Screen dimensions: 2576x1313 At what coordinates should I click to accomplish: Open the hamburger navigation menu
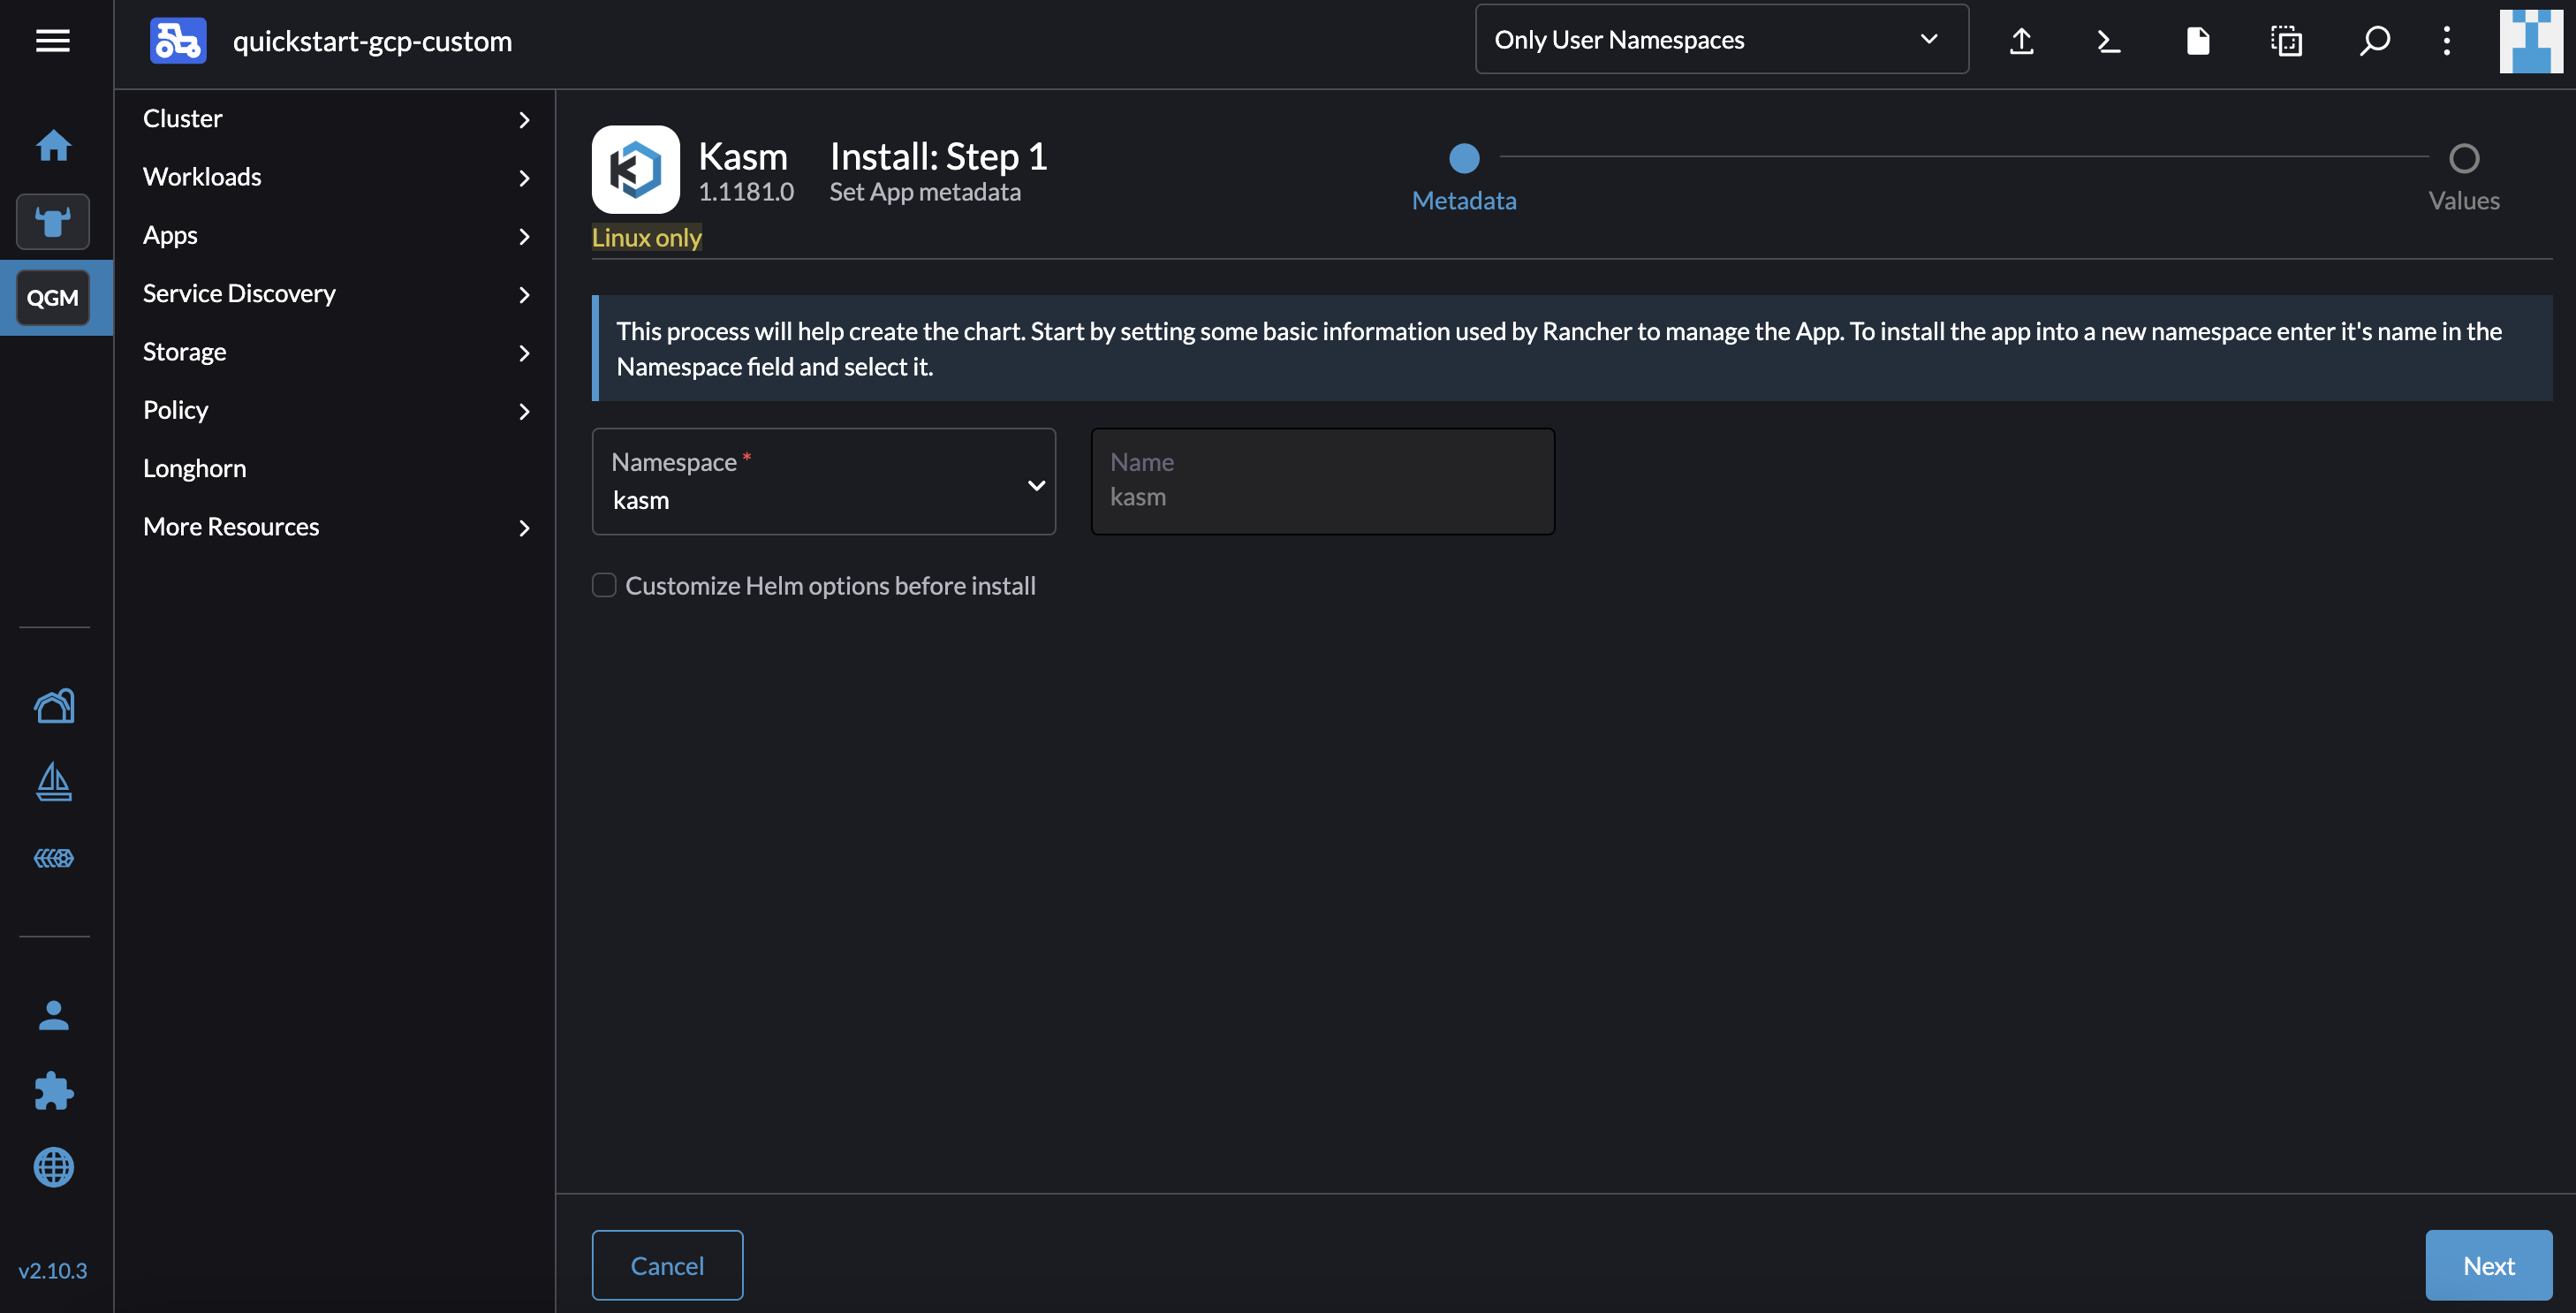pos(53,41)
